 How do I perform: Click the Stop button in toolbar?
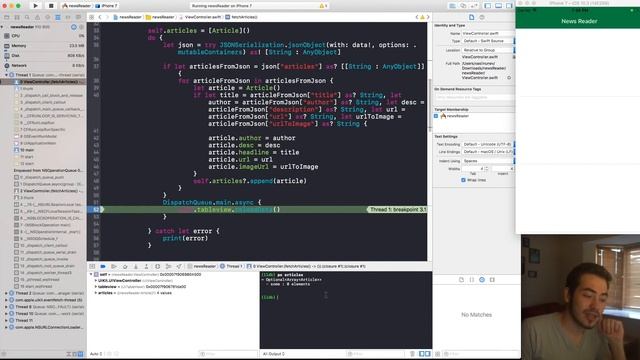pyautogui.click(x=51, y=6)
